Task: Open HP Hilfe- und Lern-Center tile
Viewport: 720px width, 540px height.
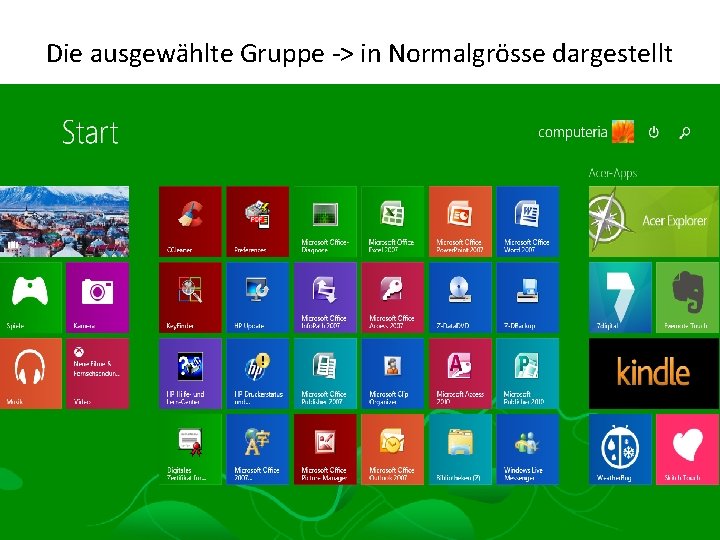Action: (x=190, y=373)
